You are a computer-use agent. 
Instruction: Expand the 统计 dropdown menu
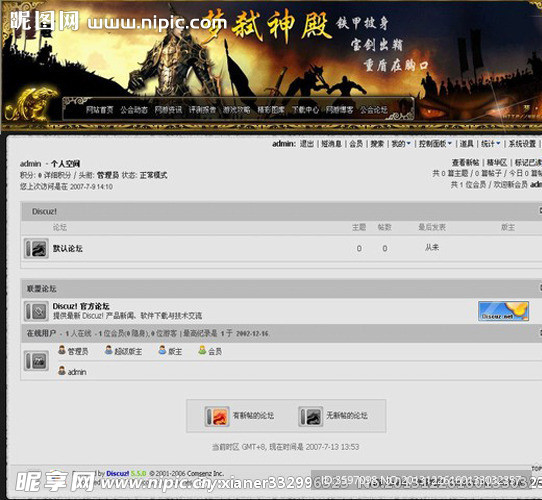click(490, 143)
